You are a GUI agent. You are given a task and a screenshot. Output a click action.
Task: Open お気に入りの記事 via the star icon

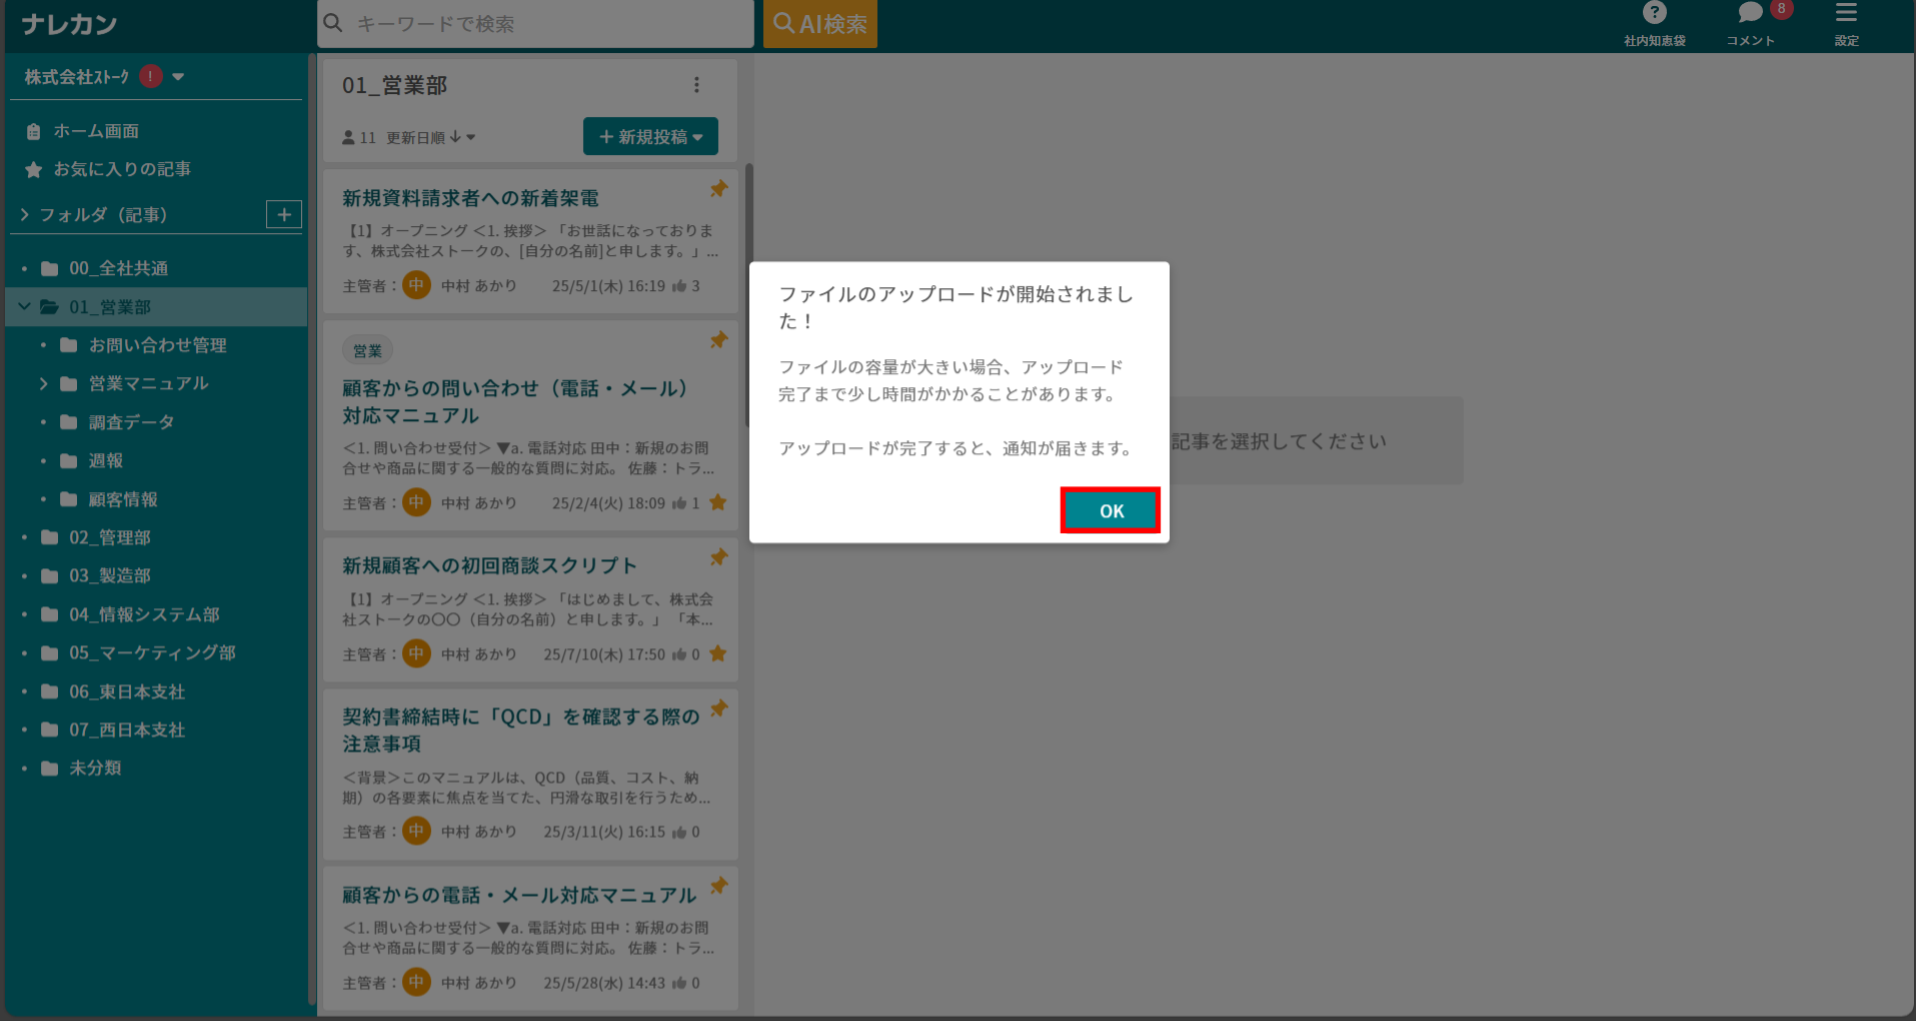[x=33, y=169]
